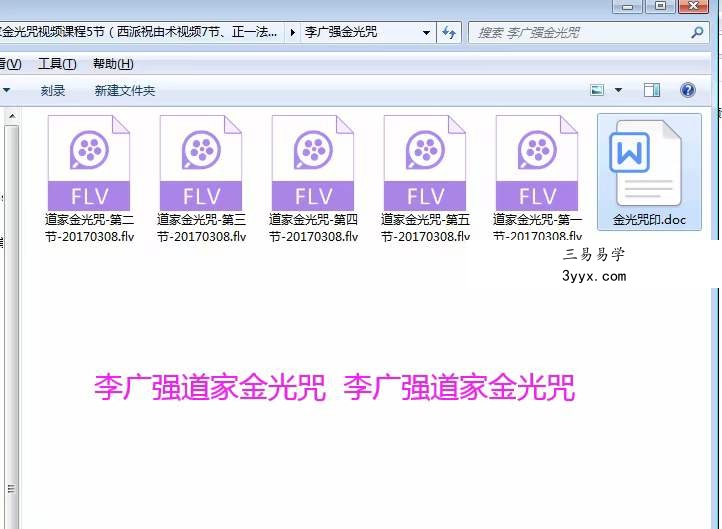Open help with the blue question mark
This screenshot has height=529, width=722.
687,90
